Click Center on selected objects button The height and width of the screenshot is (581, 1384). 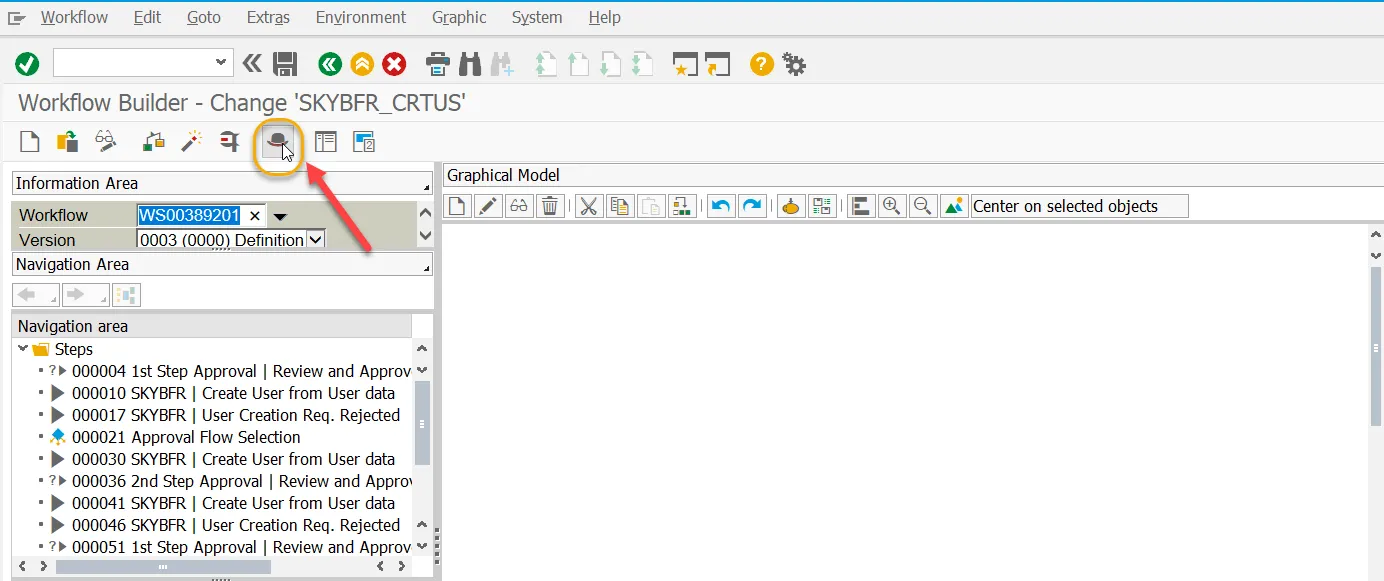(x=1079, y=206)
